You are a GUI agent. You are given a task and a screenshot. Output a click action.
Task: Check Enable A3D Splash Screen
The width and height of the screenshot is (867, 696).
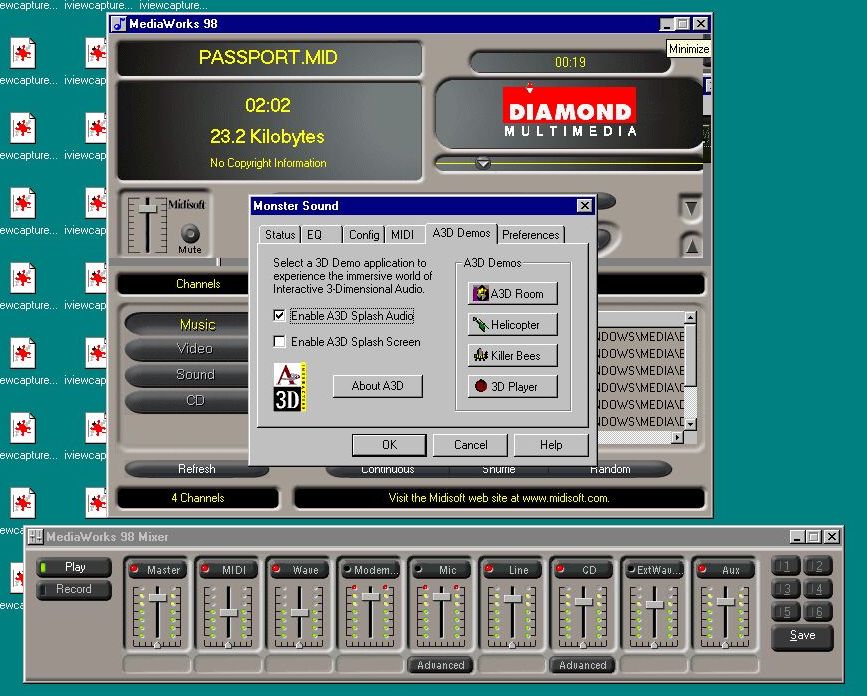279,342
